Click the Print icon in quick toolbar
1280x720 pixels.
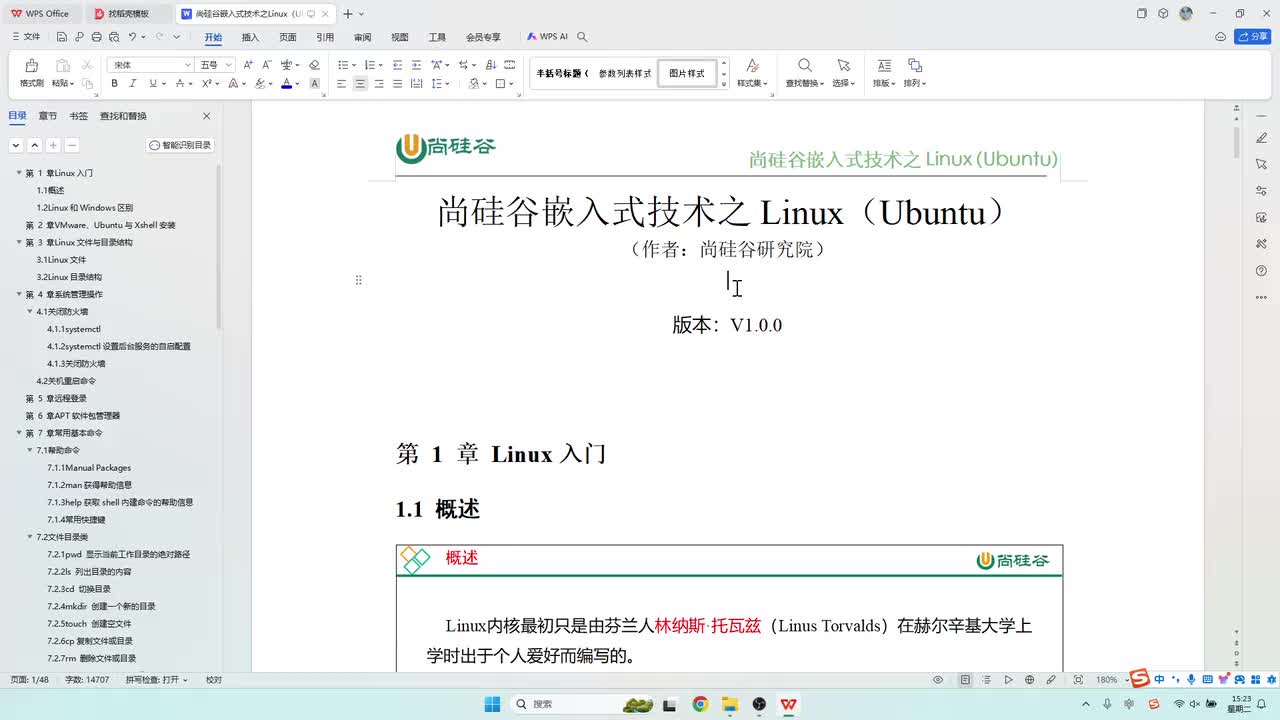[96, 37]
